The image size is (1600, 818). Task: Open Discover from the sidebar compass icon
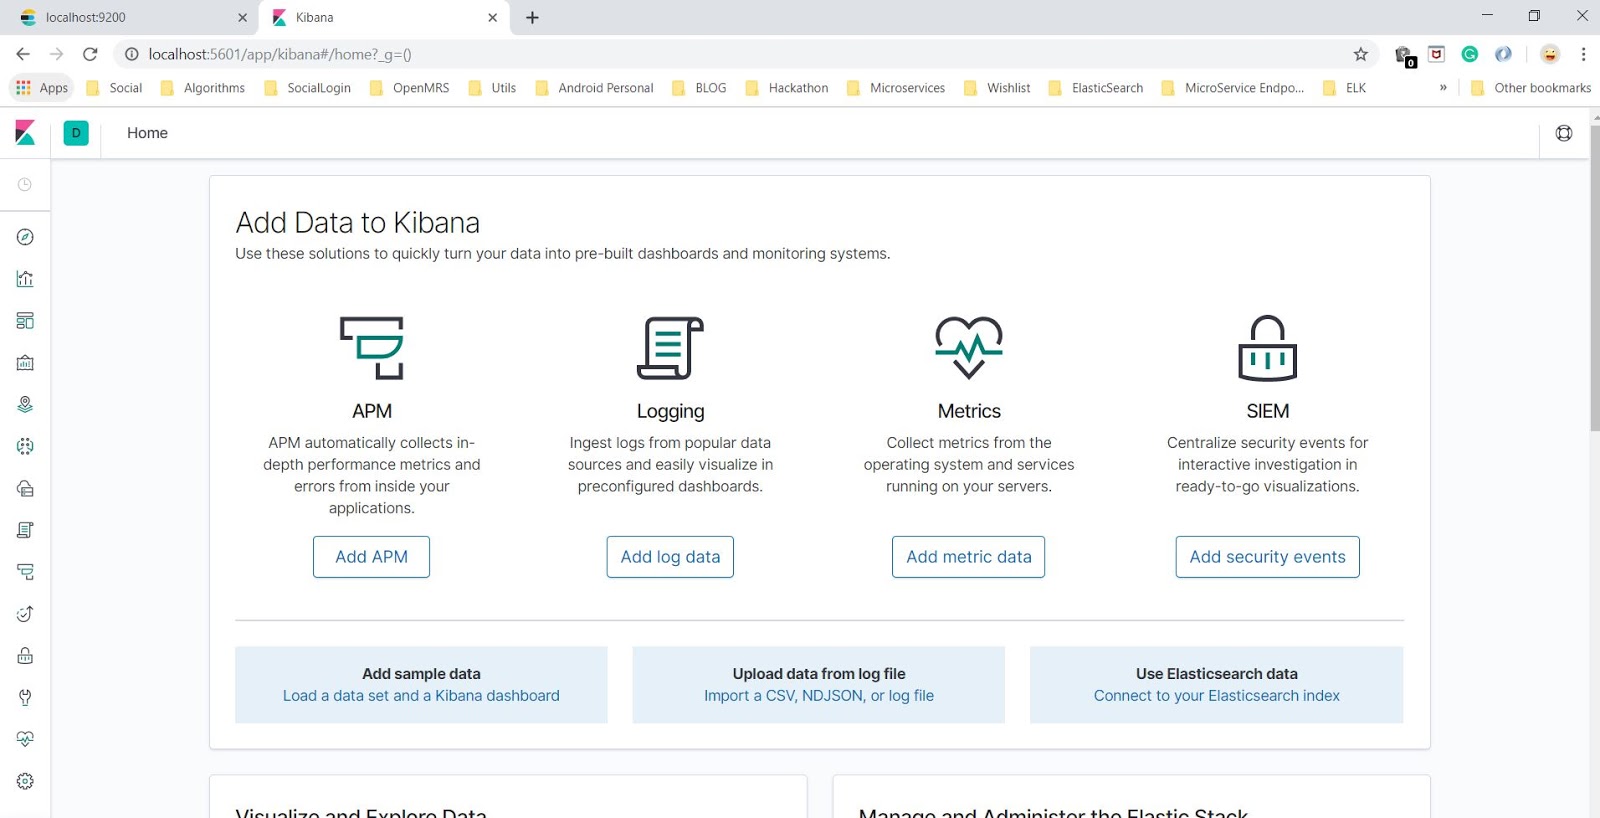point(25,237)
